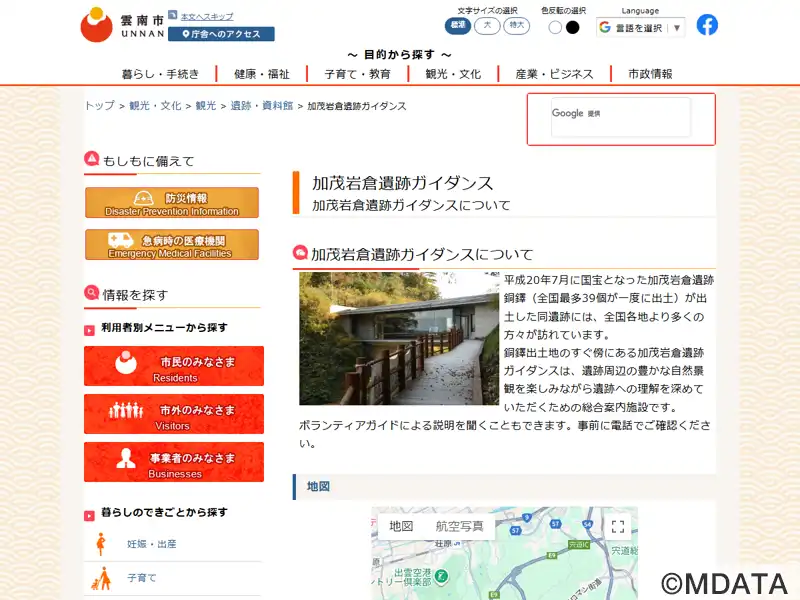Screen dimensions: 800x600
Task: Choose black color inversion swatch
Action: pyautogui.click(x=573, y=27)
